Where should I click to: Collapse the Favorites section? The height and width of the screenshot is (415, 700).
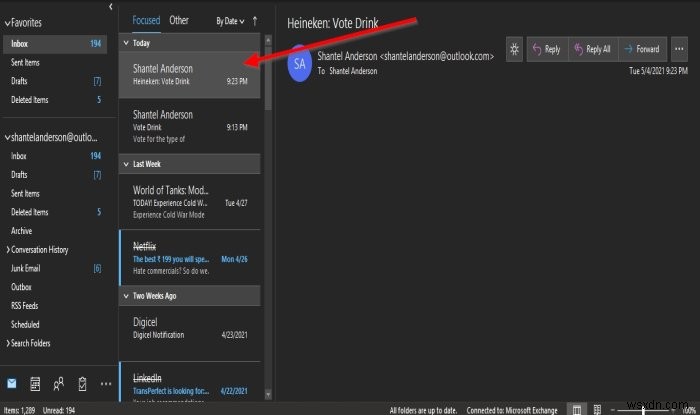coord(7,23)
